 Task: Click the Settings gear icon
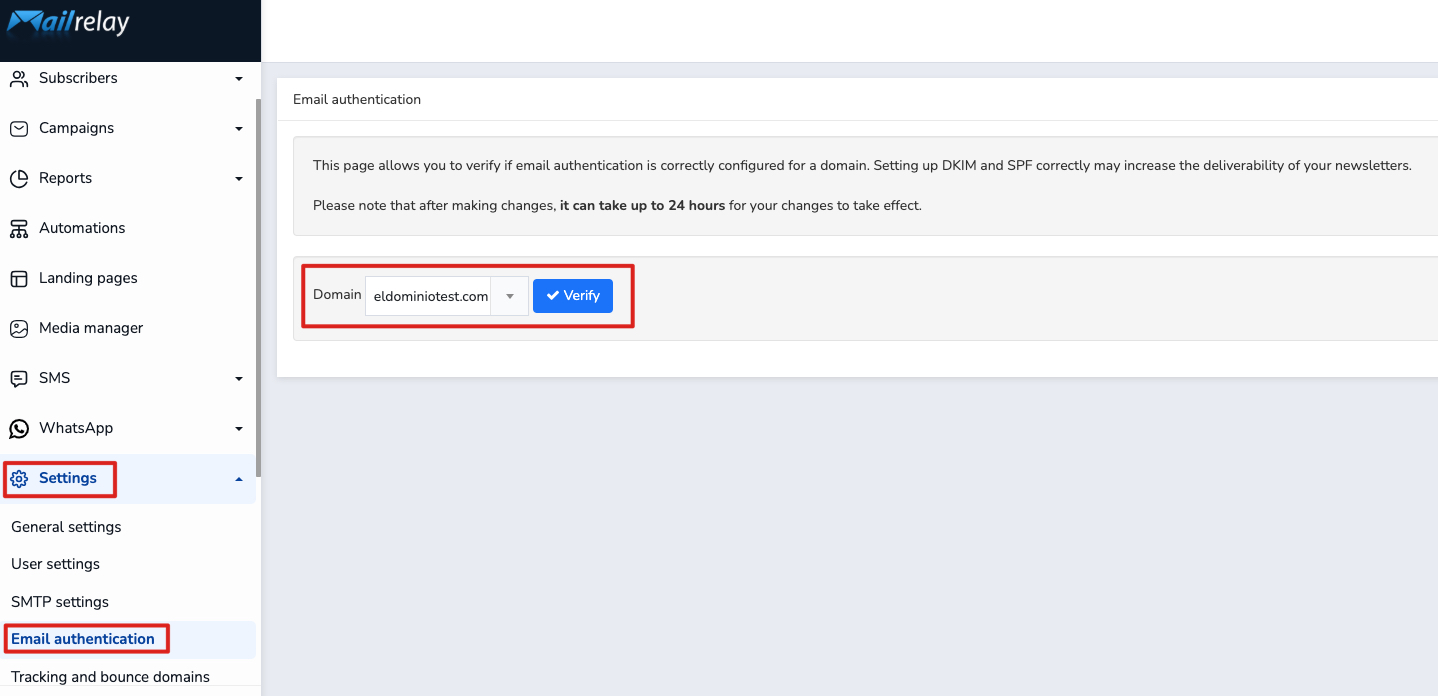19,479
